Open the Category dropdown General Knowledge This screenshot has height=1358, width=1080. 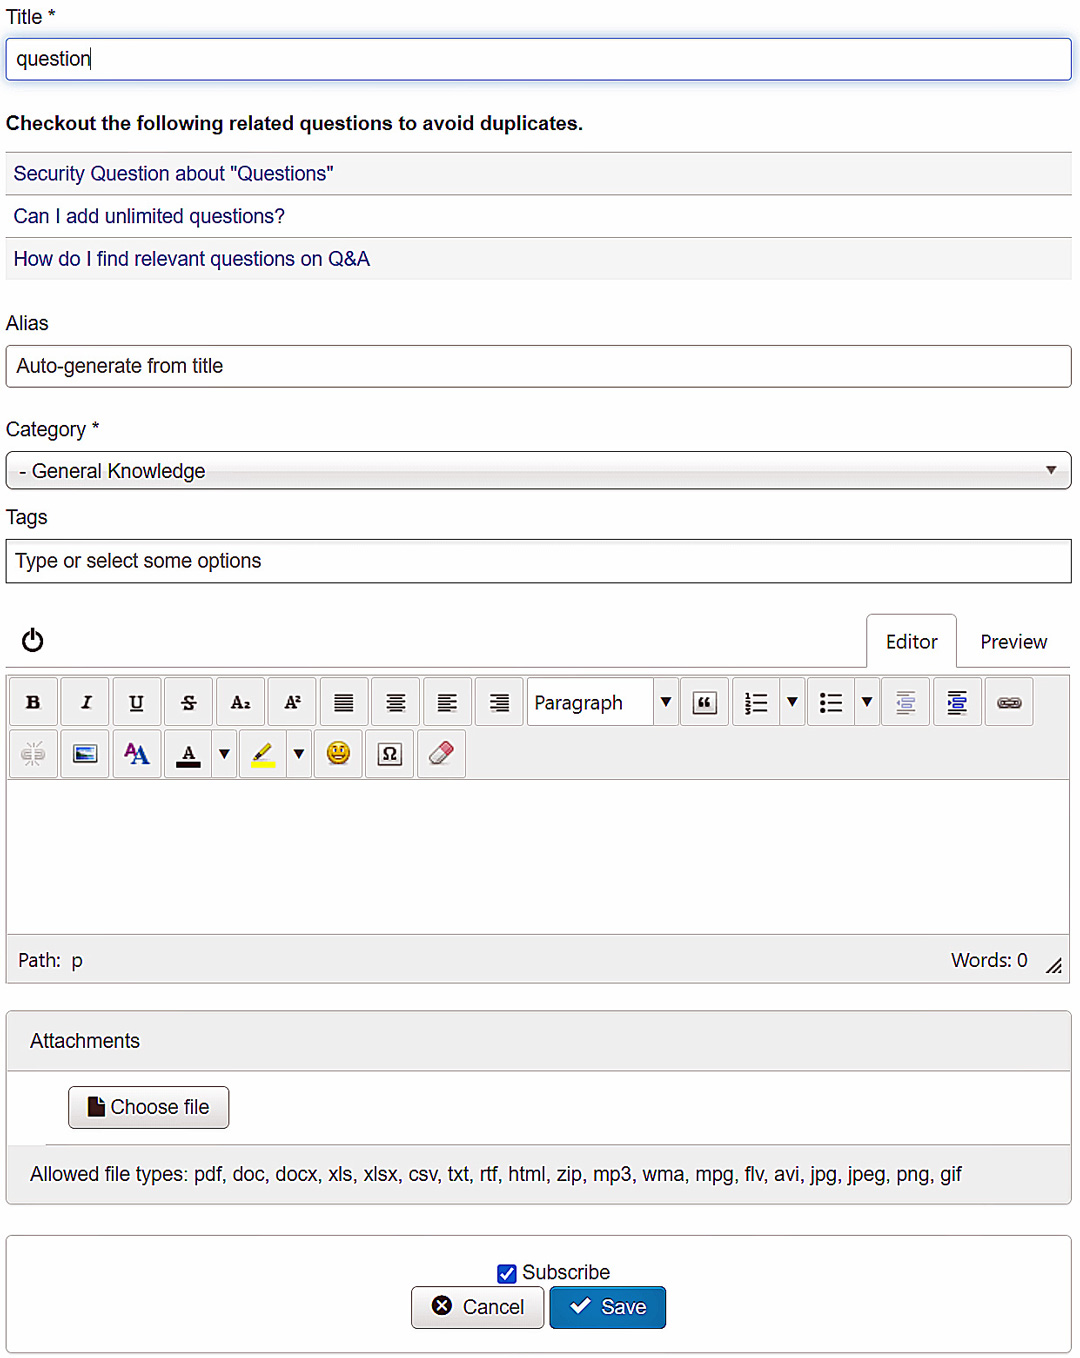538,471
